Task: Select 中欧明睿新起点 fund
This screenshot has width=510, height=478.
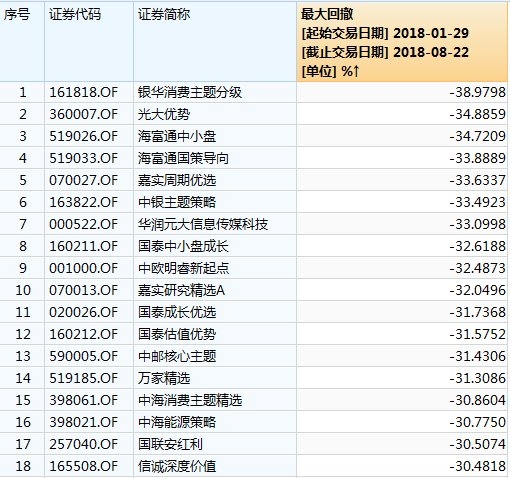Action: pos(183,268)
